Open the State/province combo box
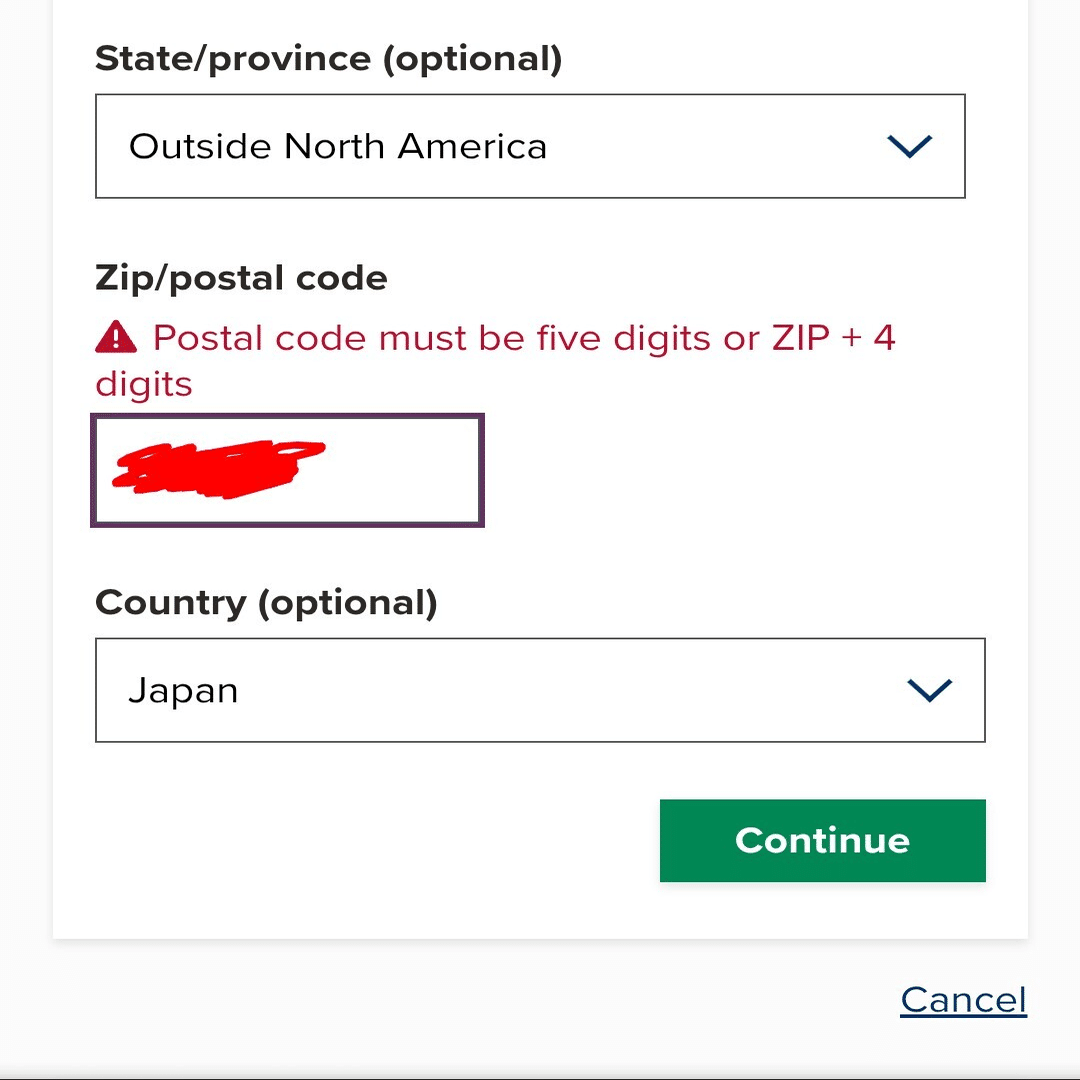 click(530, 147)
